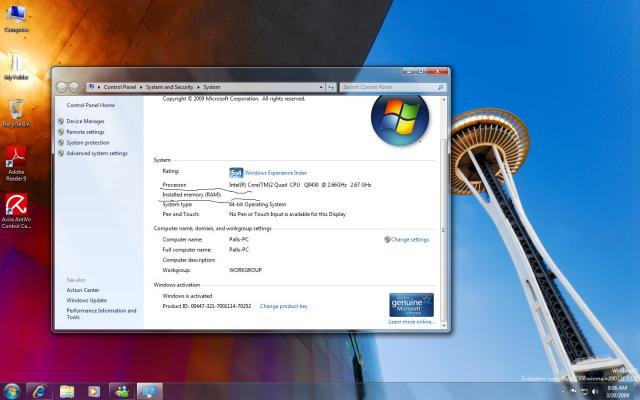Click the vertical scrollbar of System window

[444, 212]
